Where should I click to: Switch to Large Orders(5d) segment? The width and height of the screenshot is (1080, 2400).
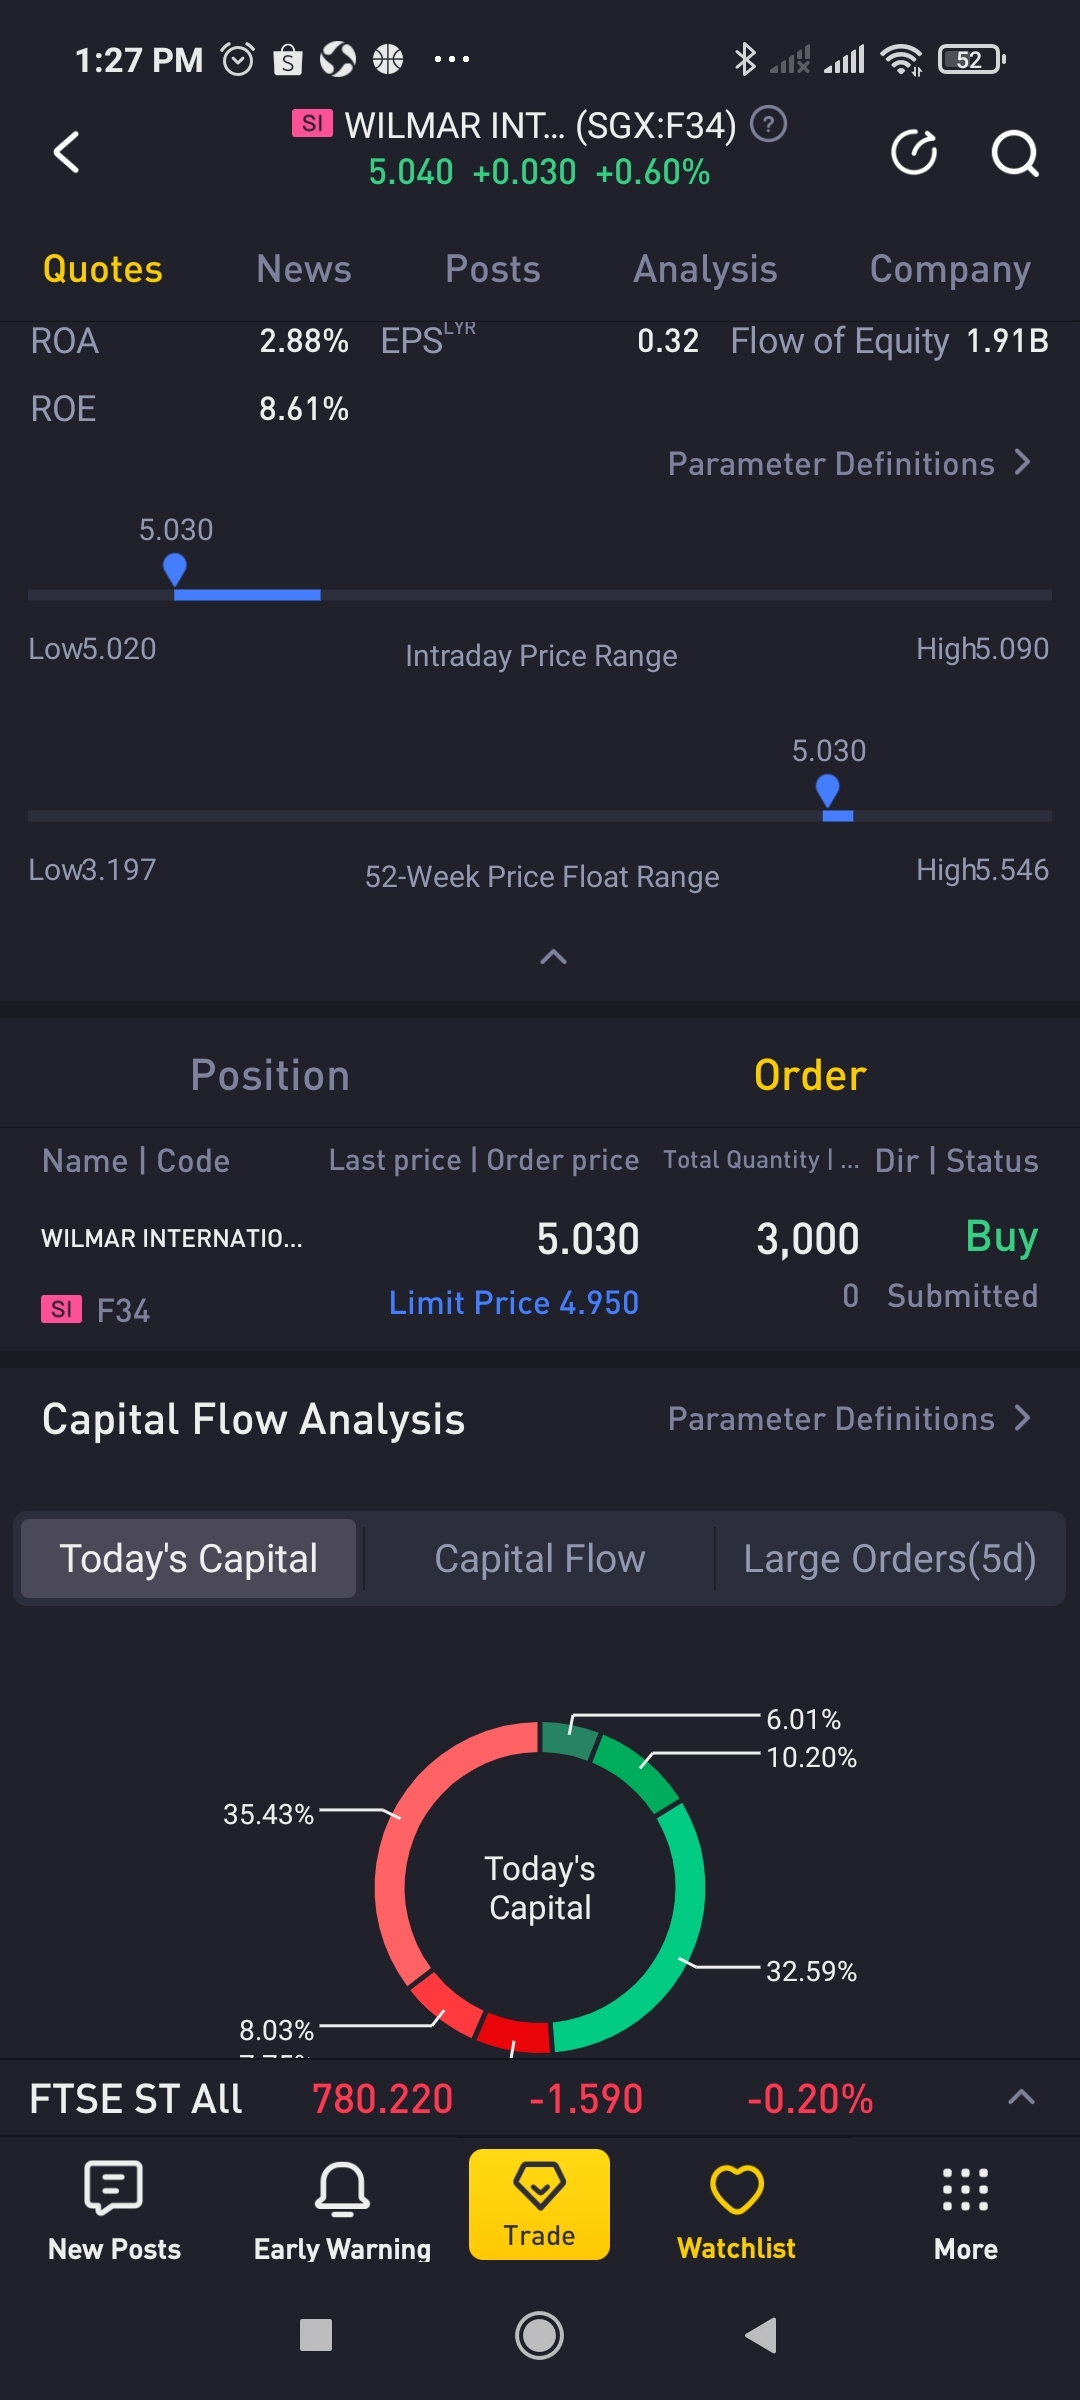[889, 1558]
